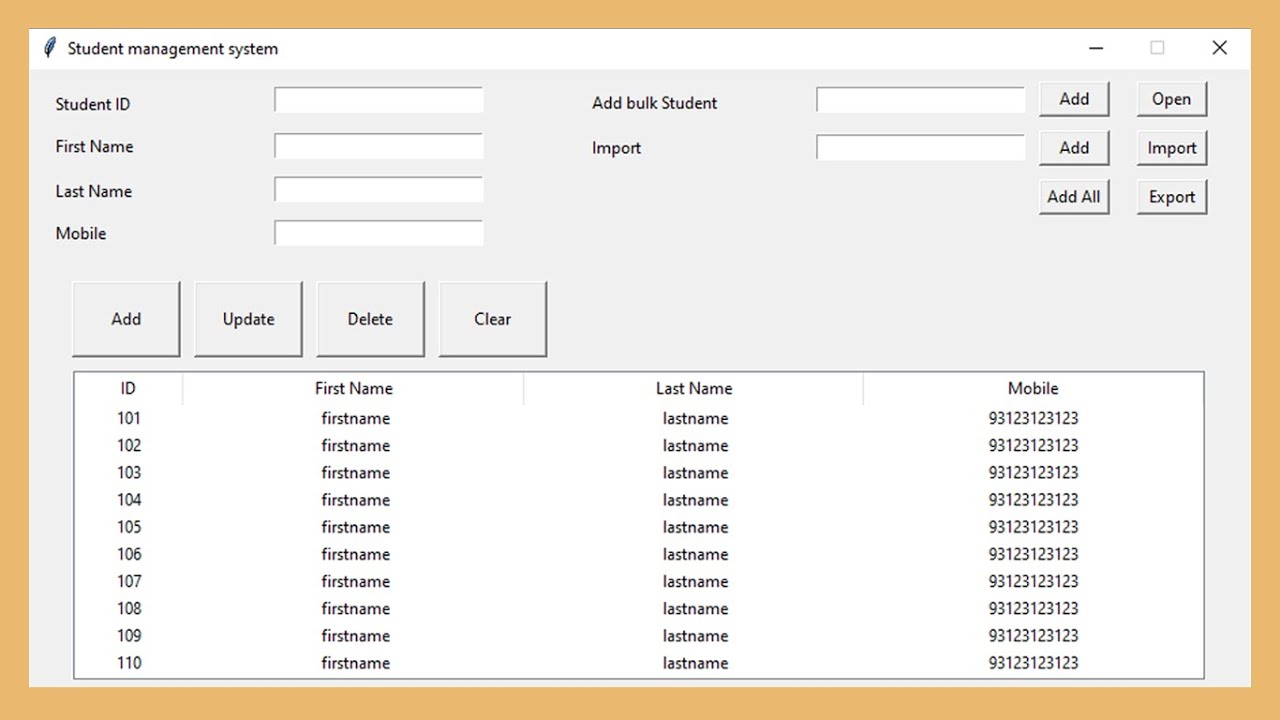The height and width of the screenshot is (720, 1280).
Task: Click mobile number in row 102
Action: tap(1033, 445)
